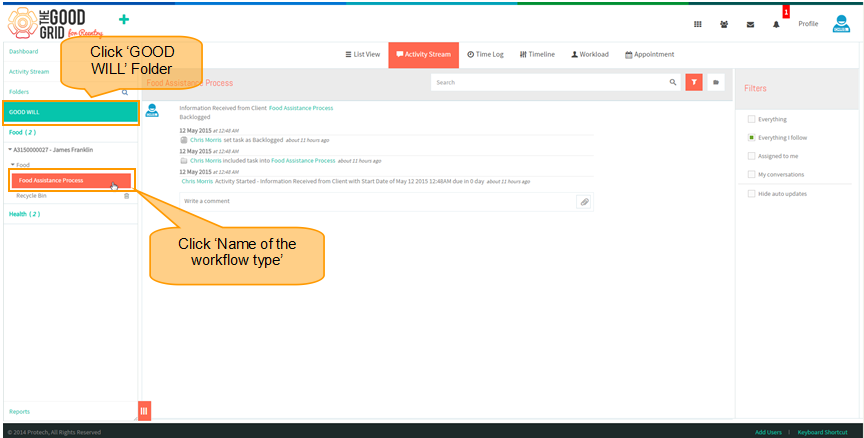Collapse A3150000027 - James Franklin node
The height and width of the screenshot is (438, 864).
10,150
